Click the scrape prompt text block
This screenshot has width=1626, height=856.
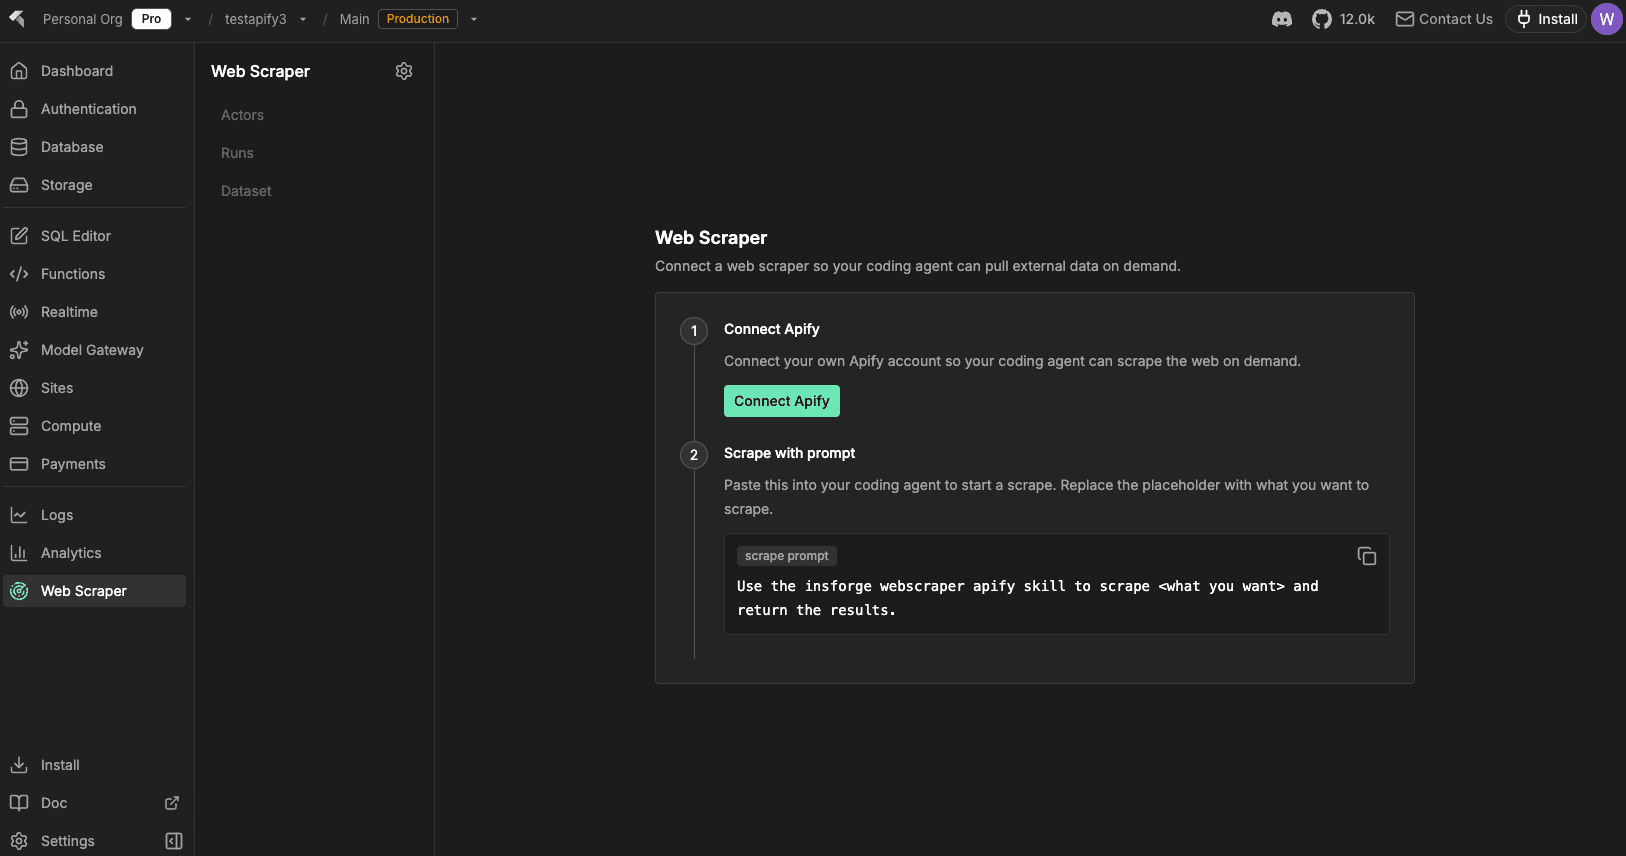tap(1028, 598)
